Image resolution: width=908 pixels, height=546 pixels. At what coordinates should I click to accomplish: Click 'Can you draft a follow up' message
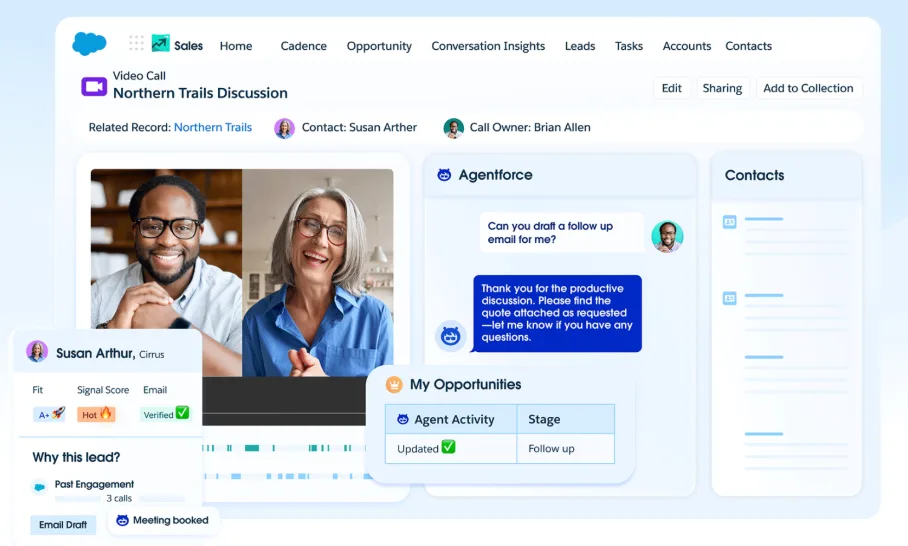pos(562,233)
